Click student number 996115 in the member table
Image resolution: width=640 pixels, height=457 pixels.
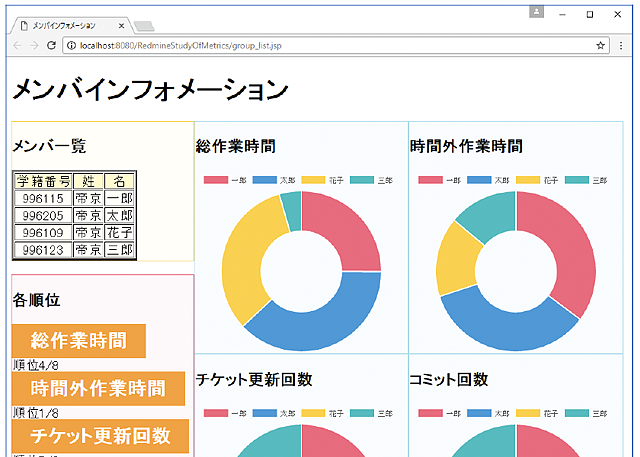(42, 199)
